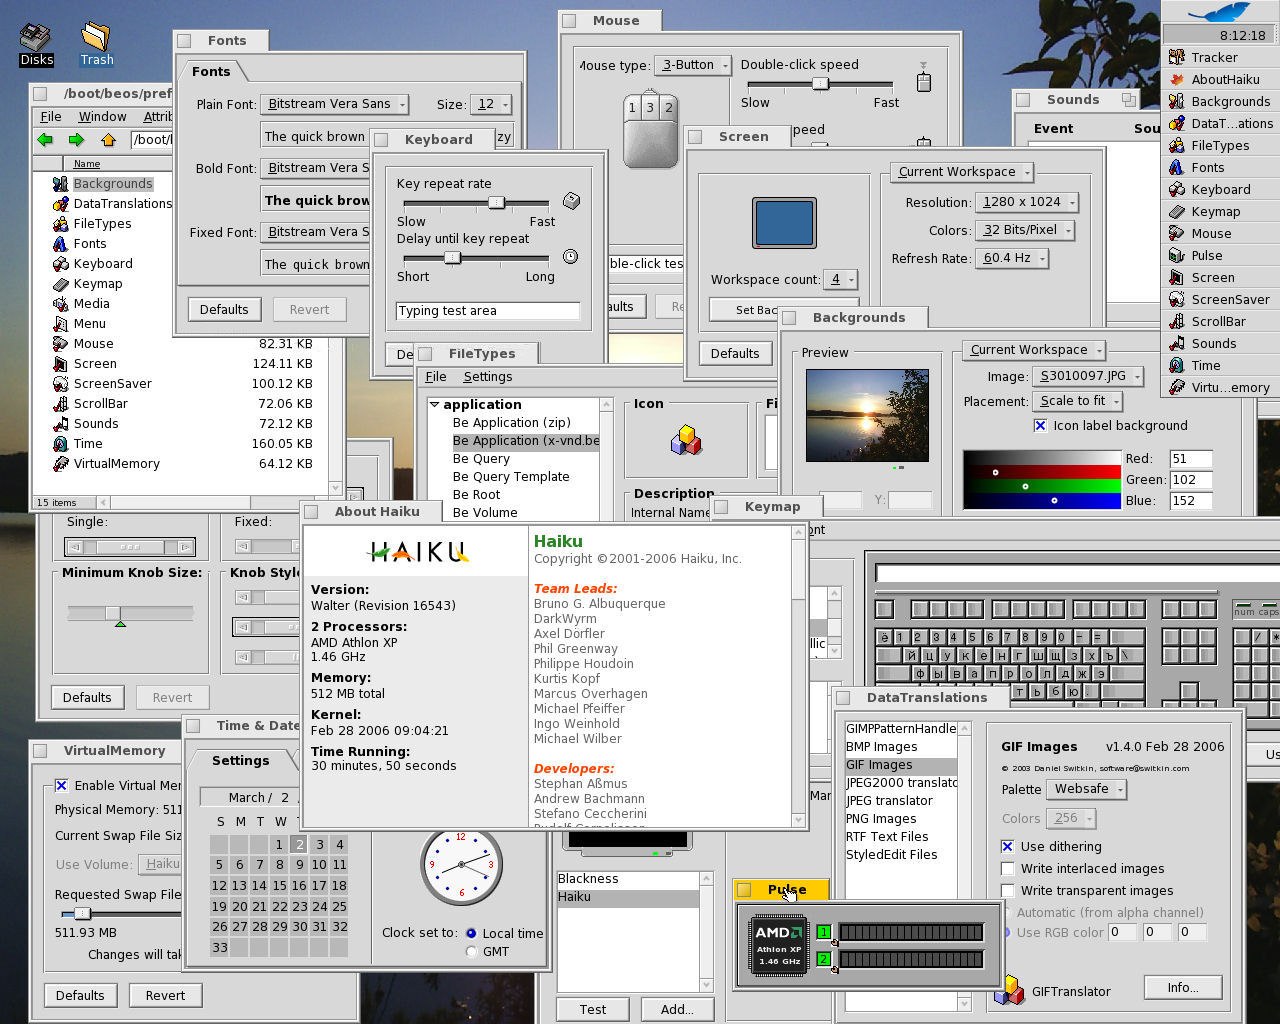The image size is (1280, 1024).
Task: Click the monitor preview in Screen window
Action: tap(784, 222)
